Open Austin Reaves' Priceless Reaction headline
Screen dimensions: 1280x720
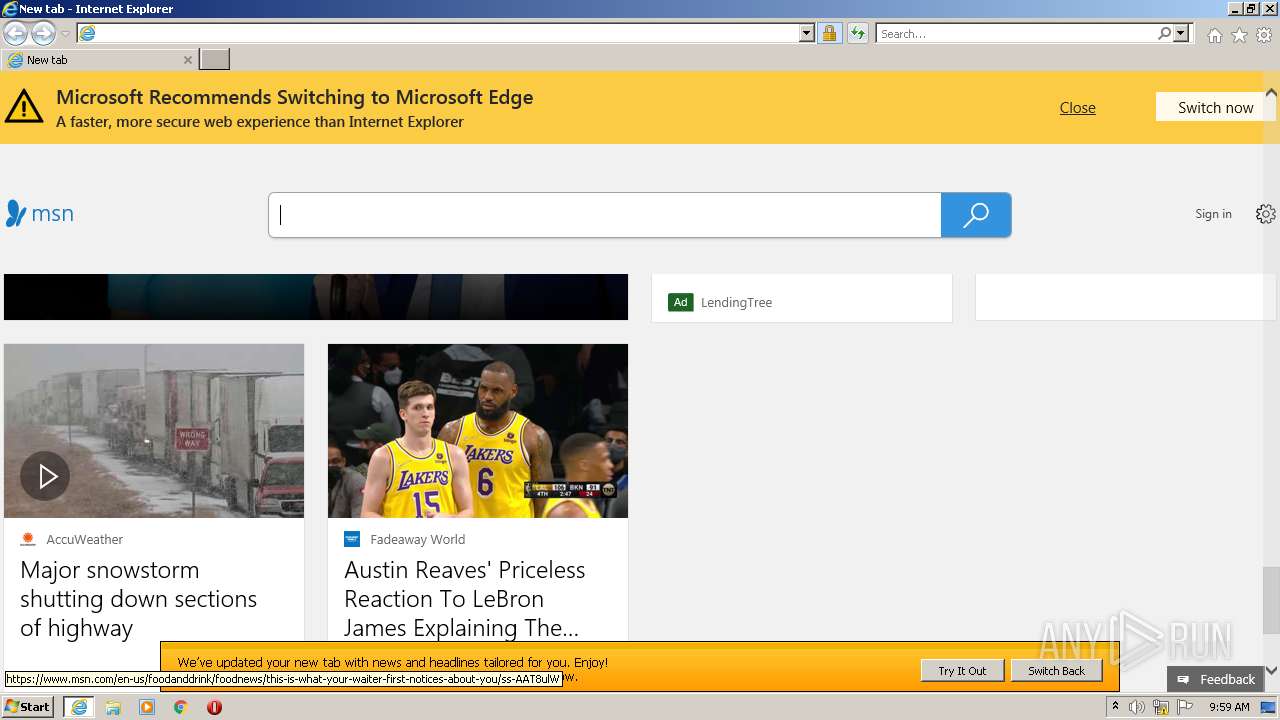point(465,599)
